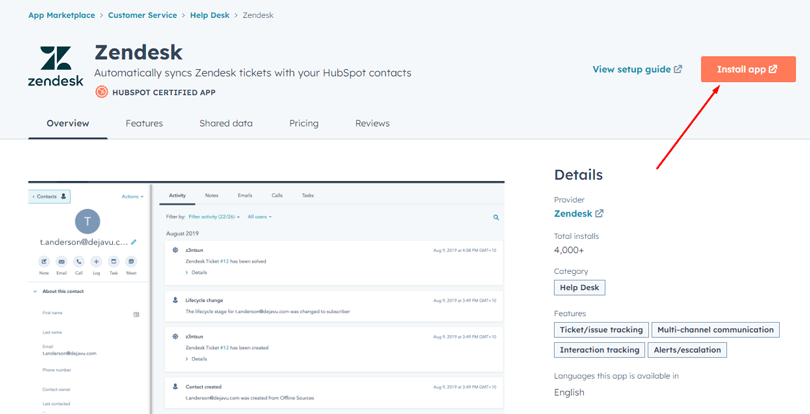
Task: Switch to the Features tab
Action: pos(144,124)
